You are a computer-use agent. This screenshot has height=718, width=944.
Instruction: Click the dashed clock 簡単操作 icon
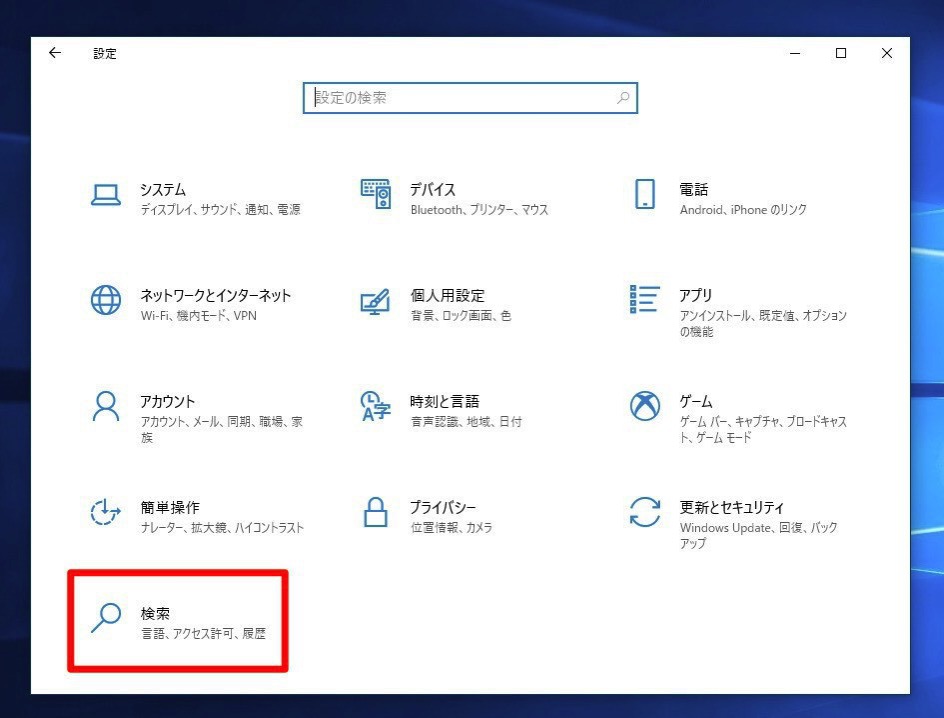[105, 512]
